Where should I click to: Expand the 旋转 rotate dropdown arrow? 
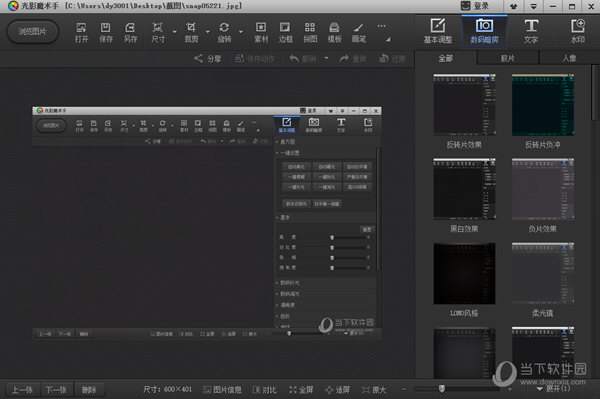tap(241, 32)
